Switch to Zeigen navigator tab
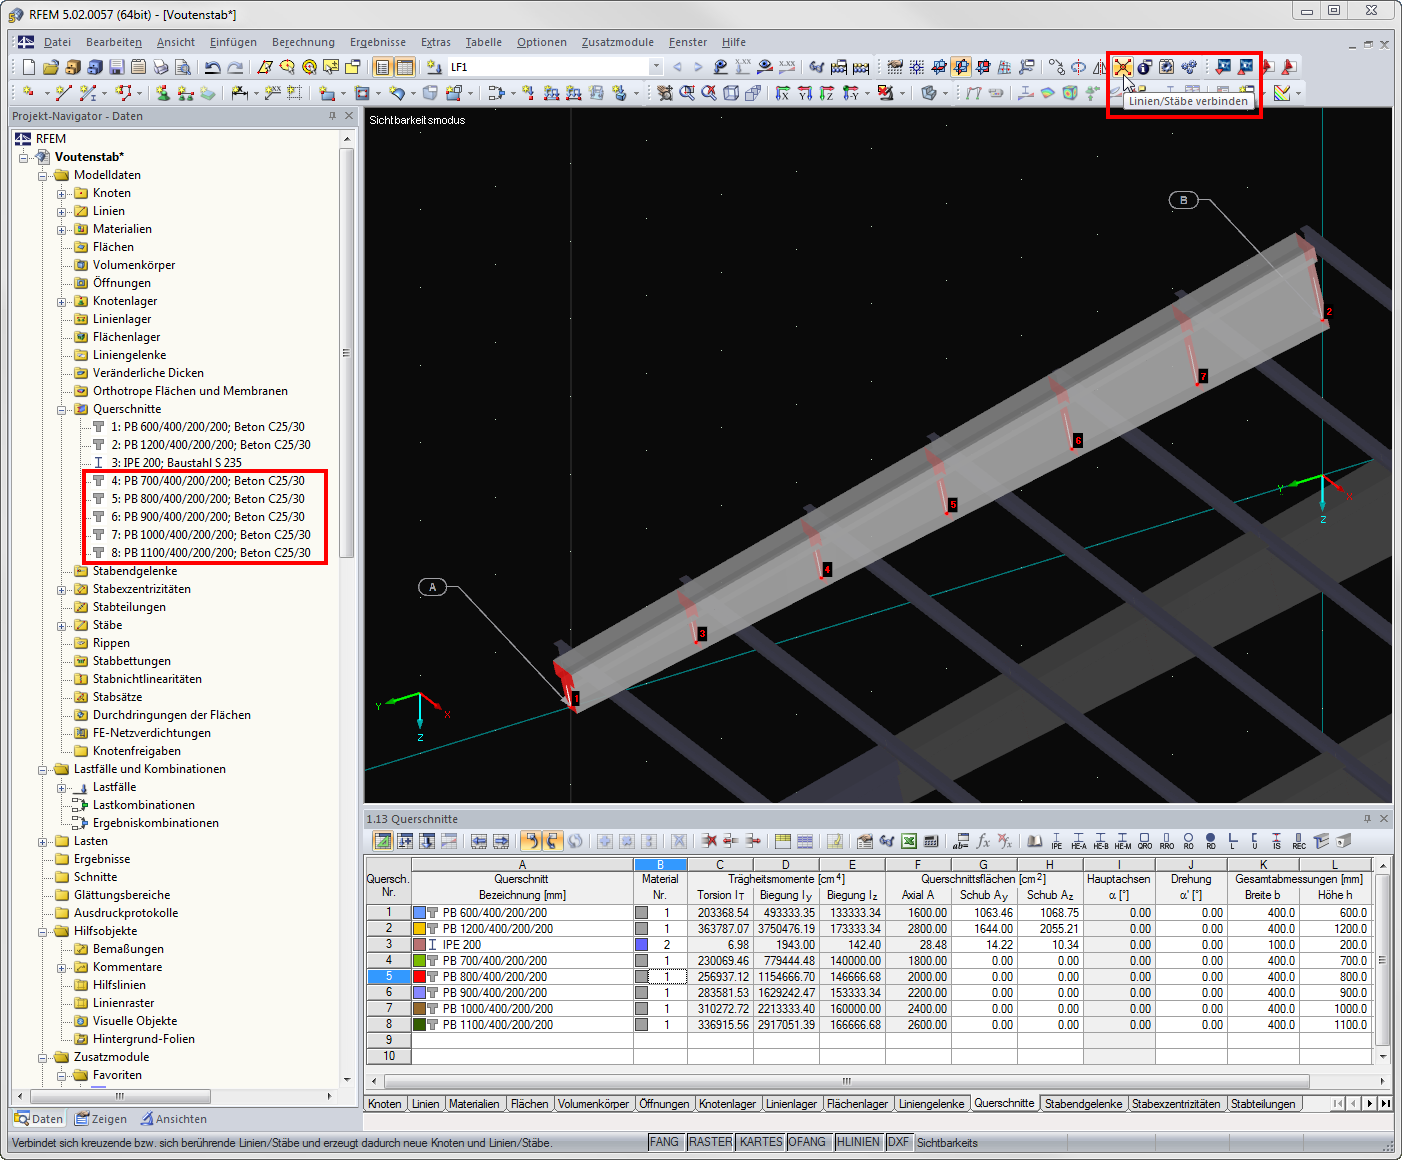 click(102, 1119)
